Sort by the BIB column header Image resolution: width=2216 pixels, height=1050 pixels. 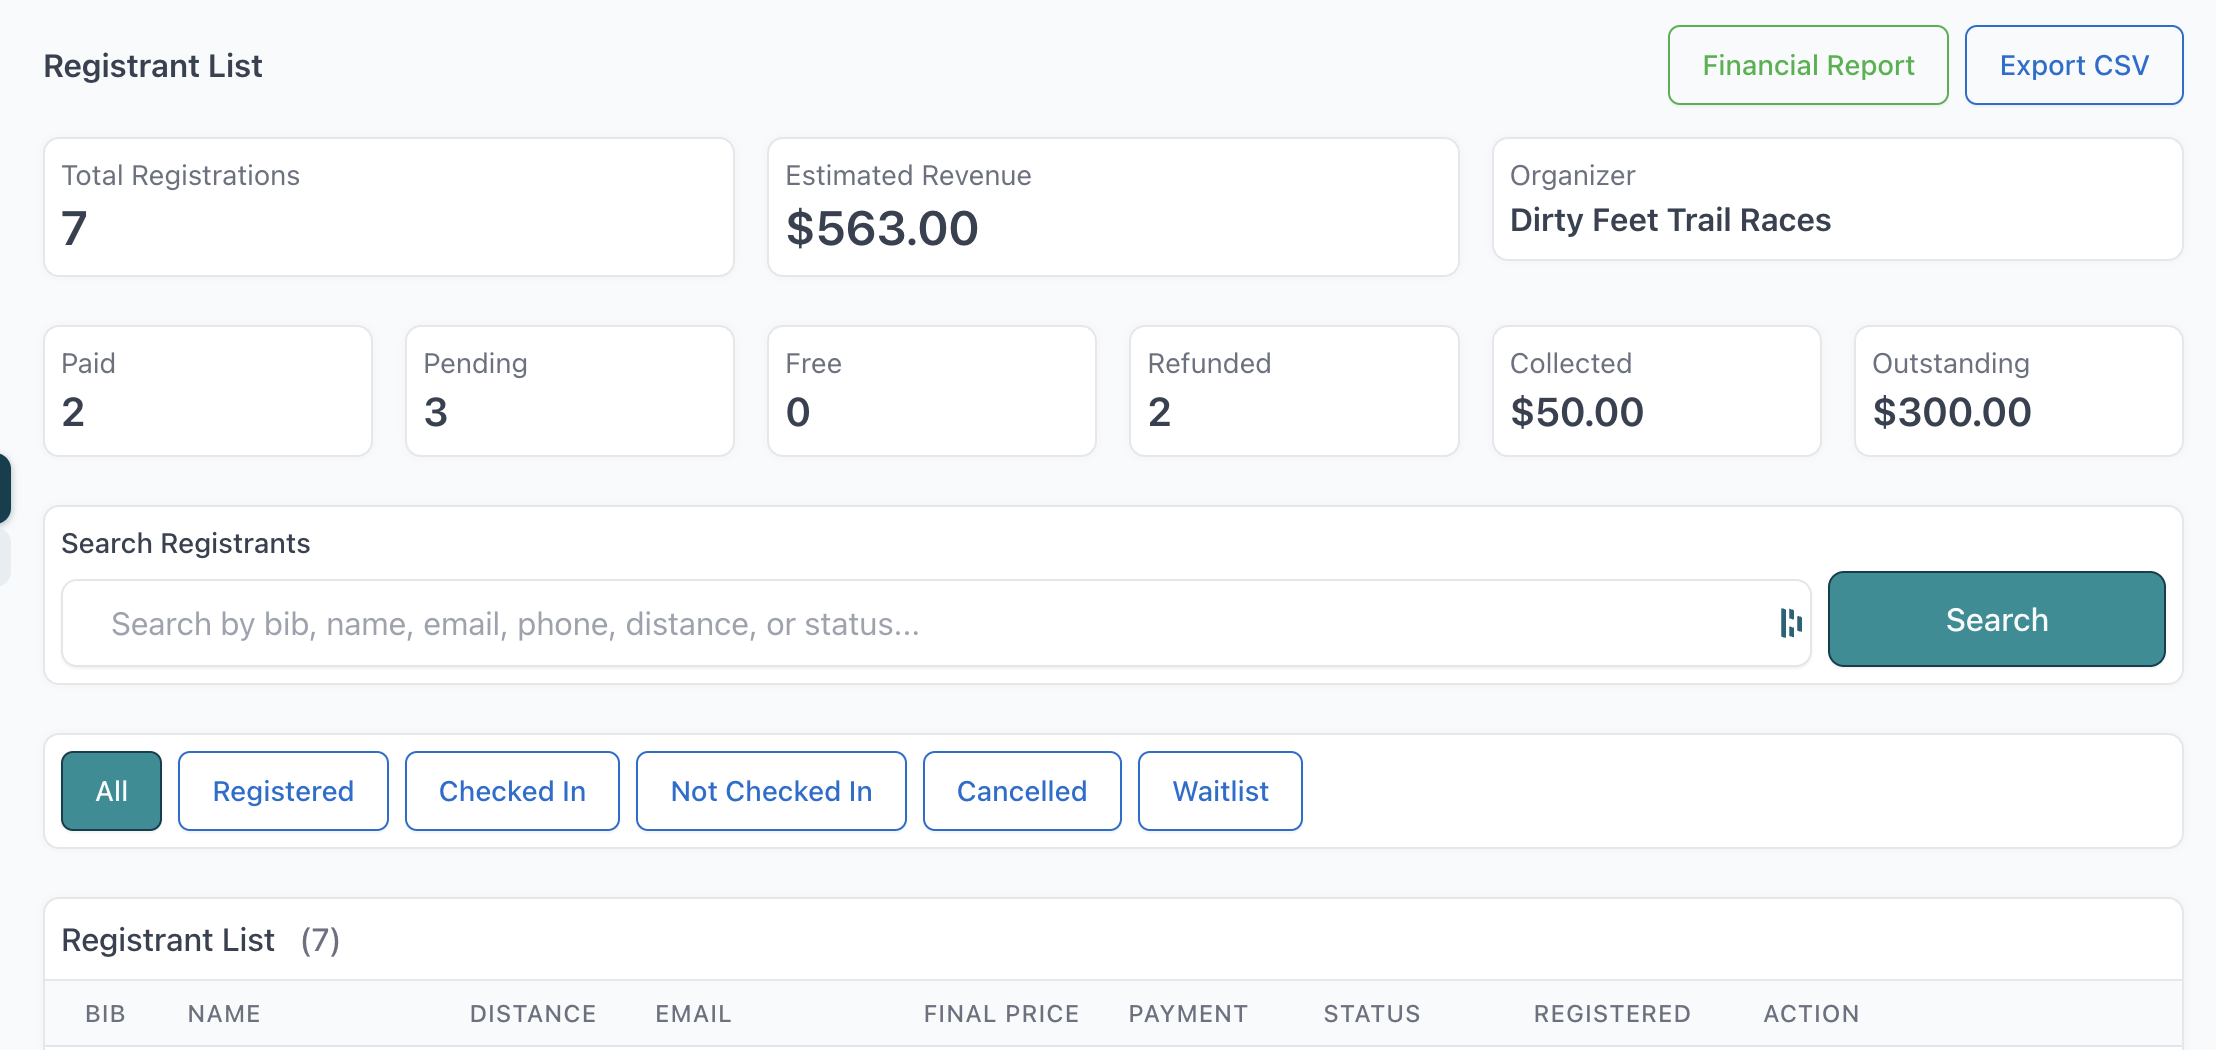pyautogui.click(x=105, y=1014)
